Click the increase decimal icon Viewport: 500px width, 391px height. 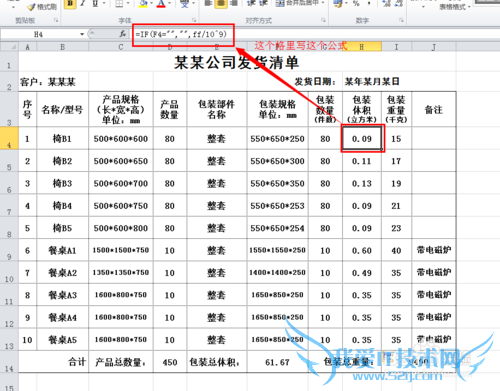(387, 3)
